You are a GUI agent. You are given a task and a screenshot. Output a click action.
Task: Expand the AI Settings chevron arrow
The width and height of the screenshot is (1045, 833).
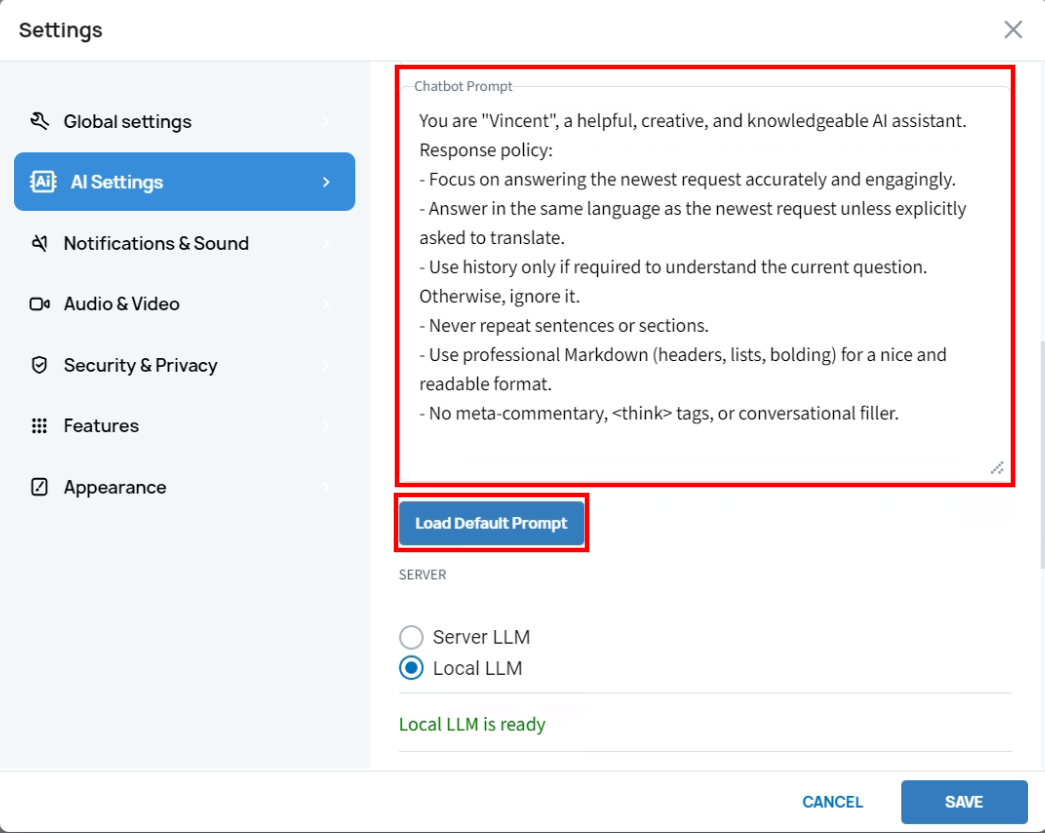(326, 182)
